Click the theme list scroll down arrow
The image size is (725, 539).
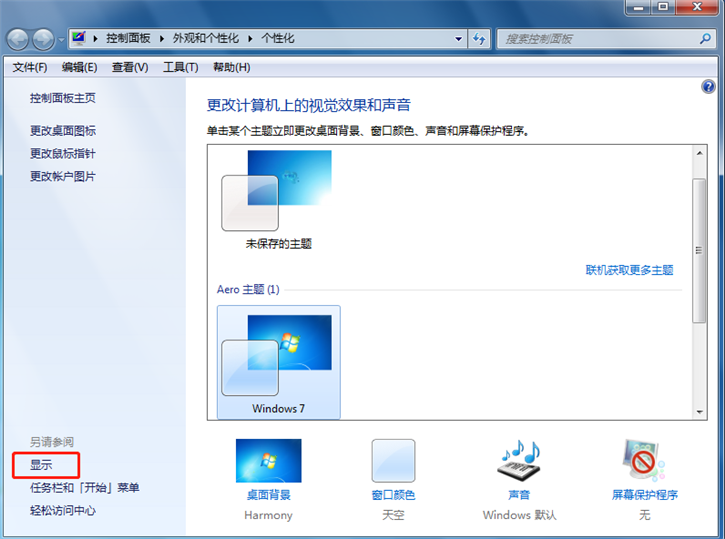699,411
